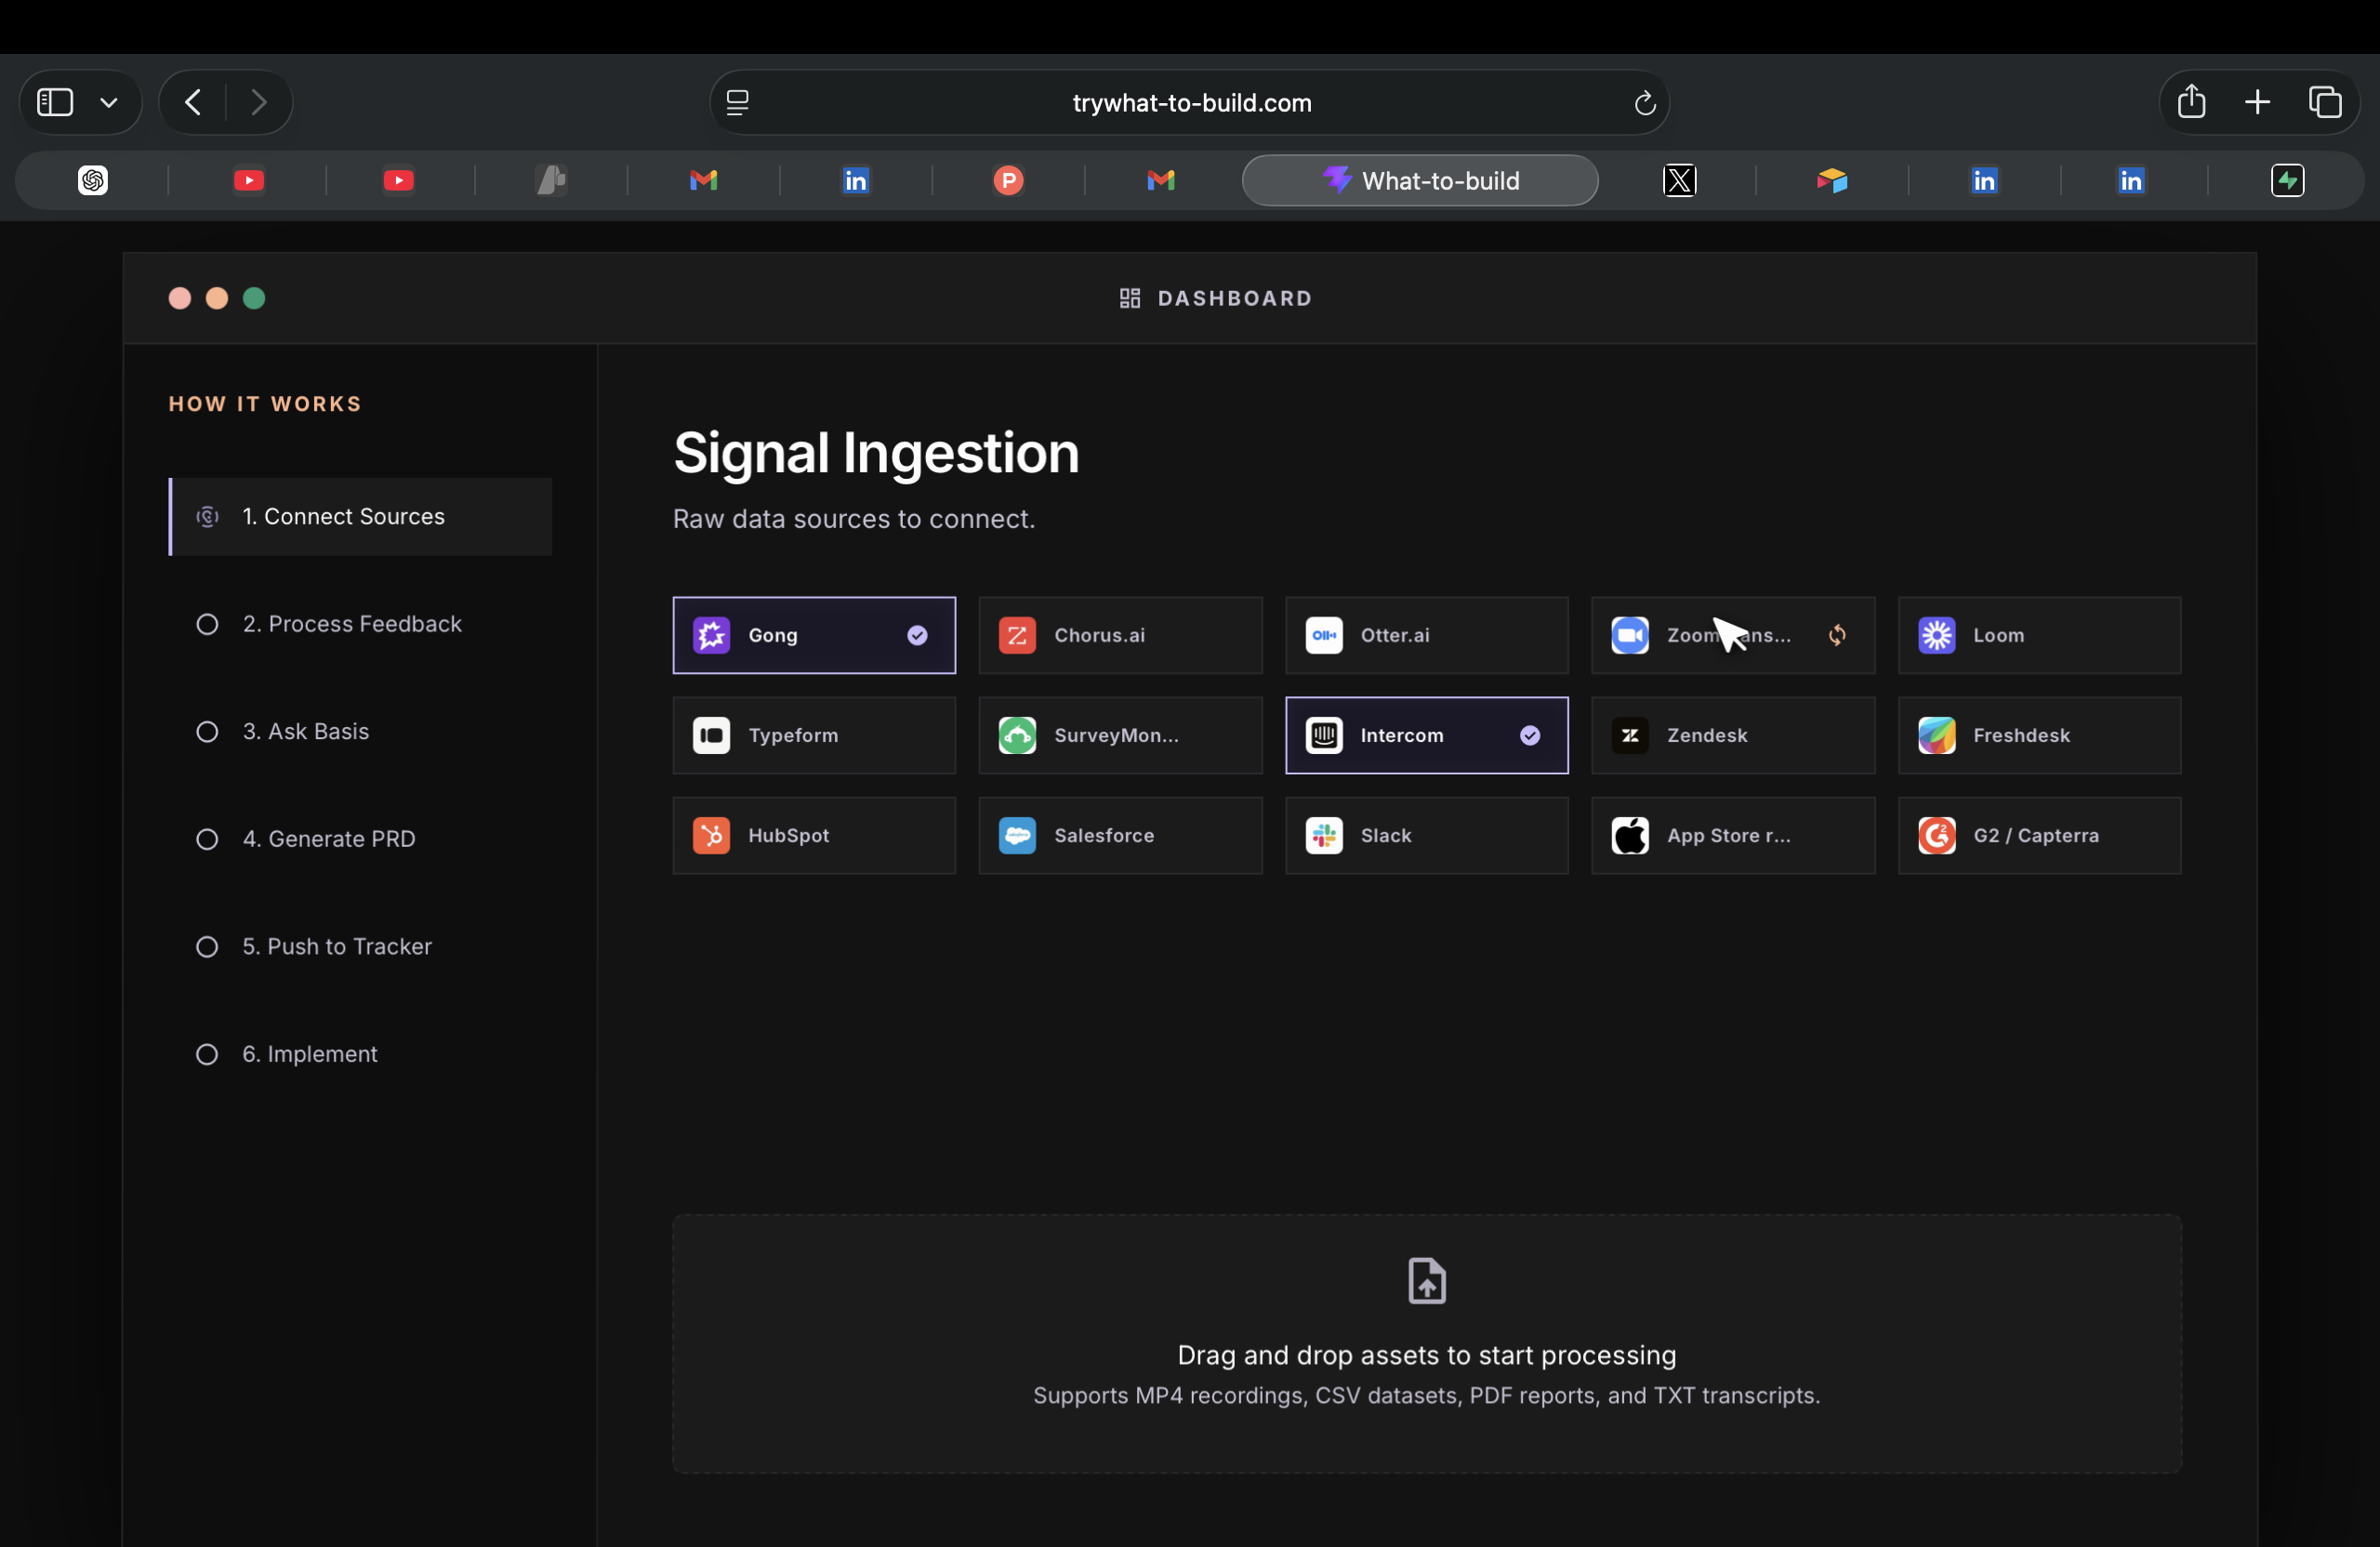Click the Loom logo icon
Viewport: 2380px width, 1547px height.
[1936, 635]
